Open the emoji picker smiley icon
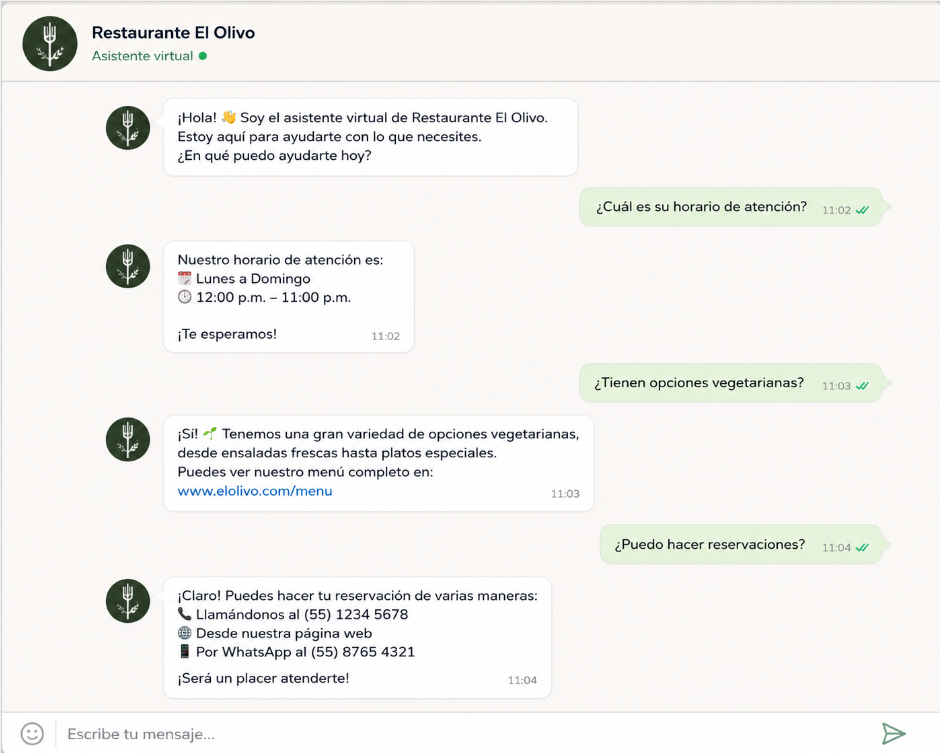 tap(32, 733)
